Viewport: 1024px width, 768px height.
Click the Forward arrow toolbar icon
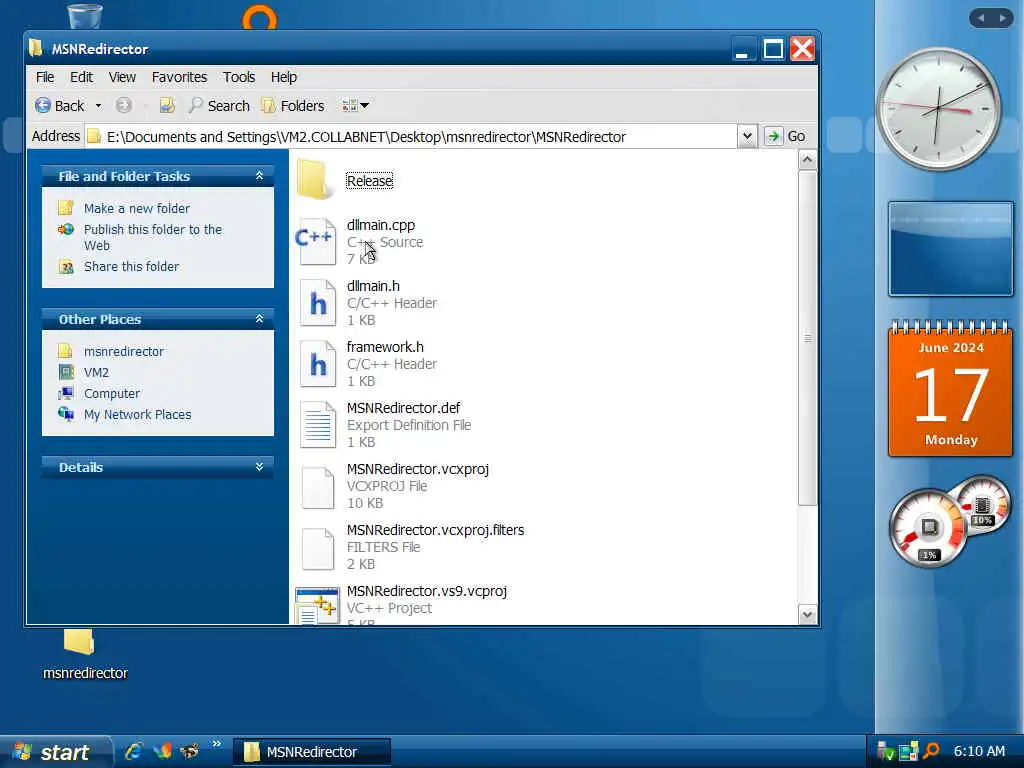(x=123, y=105)
